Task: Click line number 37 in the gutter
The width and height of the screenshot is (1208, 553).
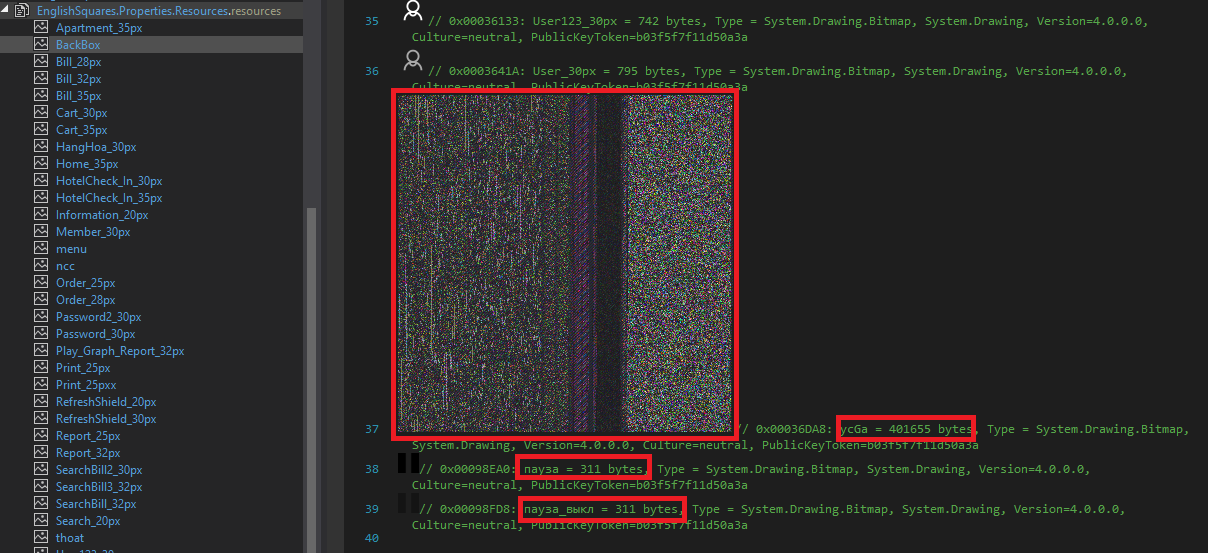Action: 372,429
